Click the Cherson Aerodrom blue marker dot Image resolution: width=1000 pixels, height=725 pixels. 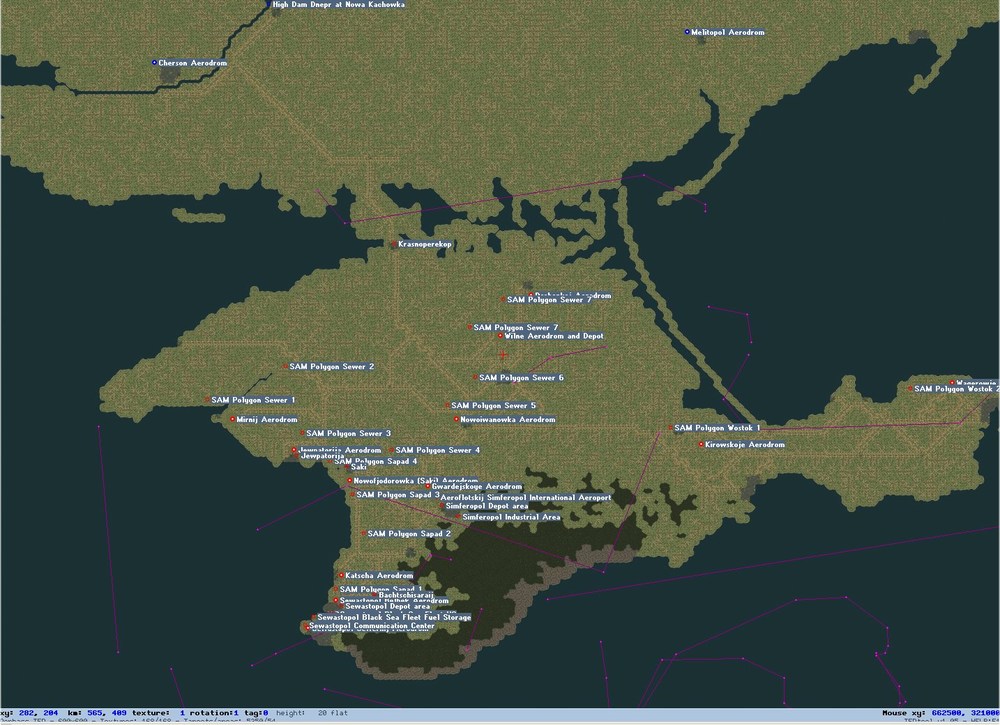coord(154,63)
